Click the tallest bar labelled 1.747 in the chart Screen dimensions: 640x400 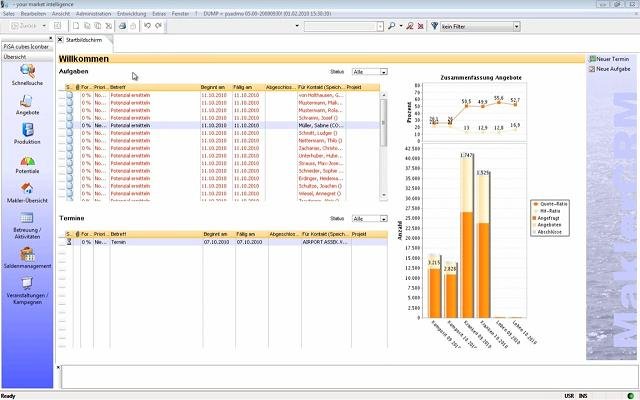tap(467, 238)
